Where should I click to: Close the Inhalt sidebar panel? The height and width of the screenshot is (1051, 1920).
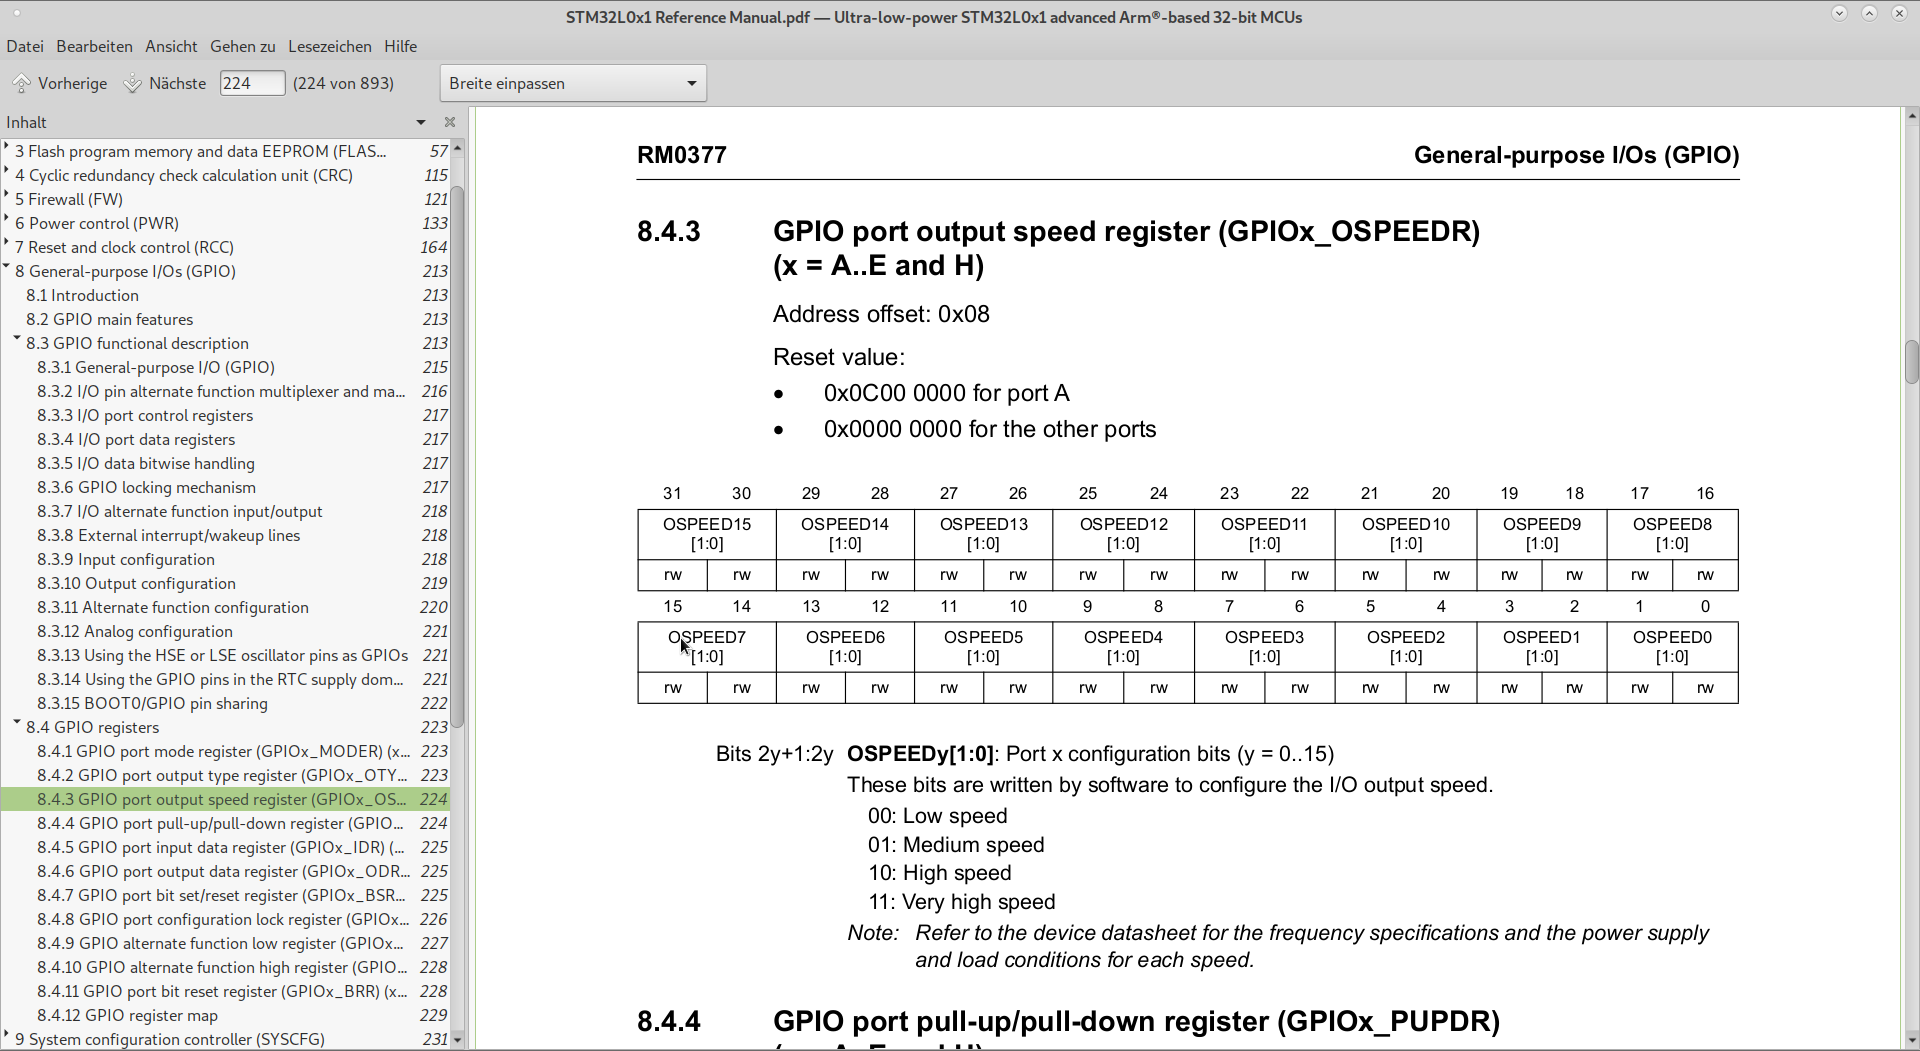coord(450,122)
